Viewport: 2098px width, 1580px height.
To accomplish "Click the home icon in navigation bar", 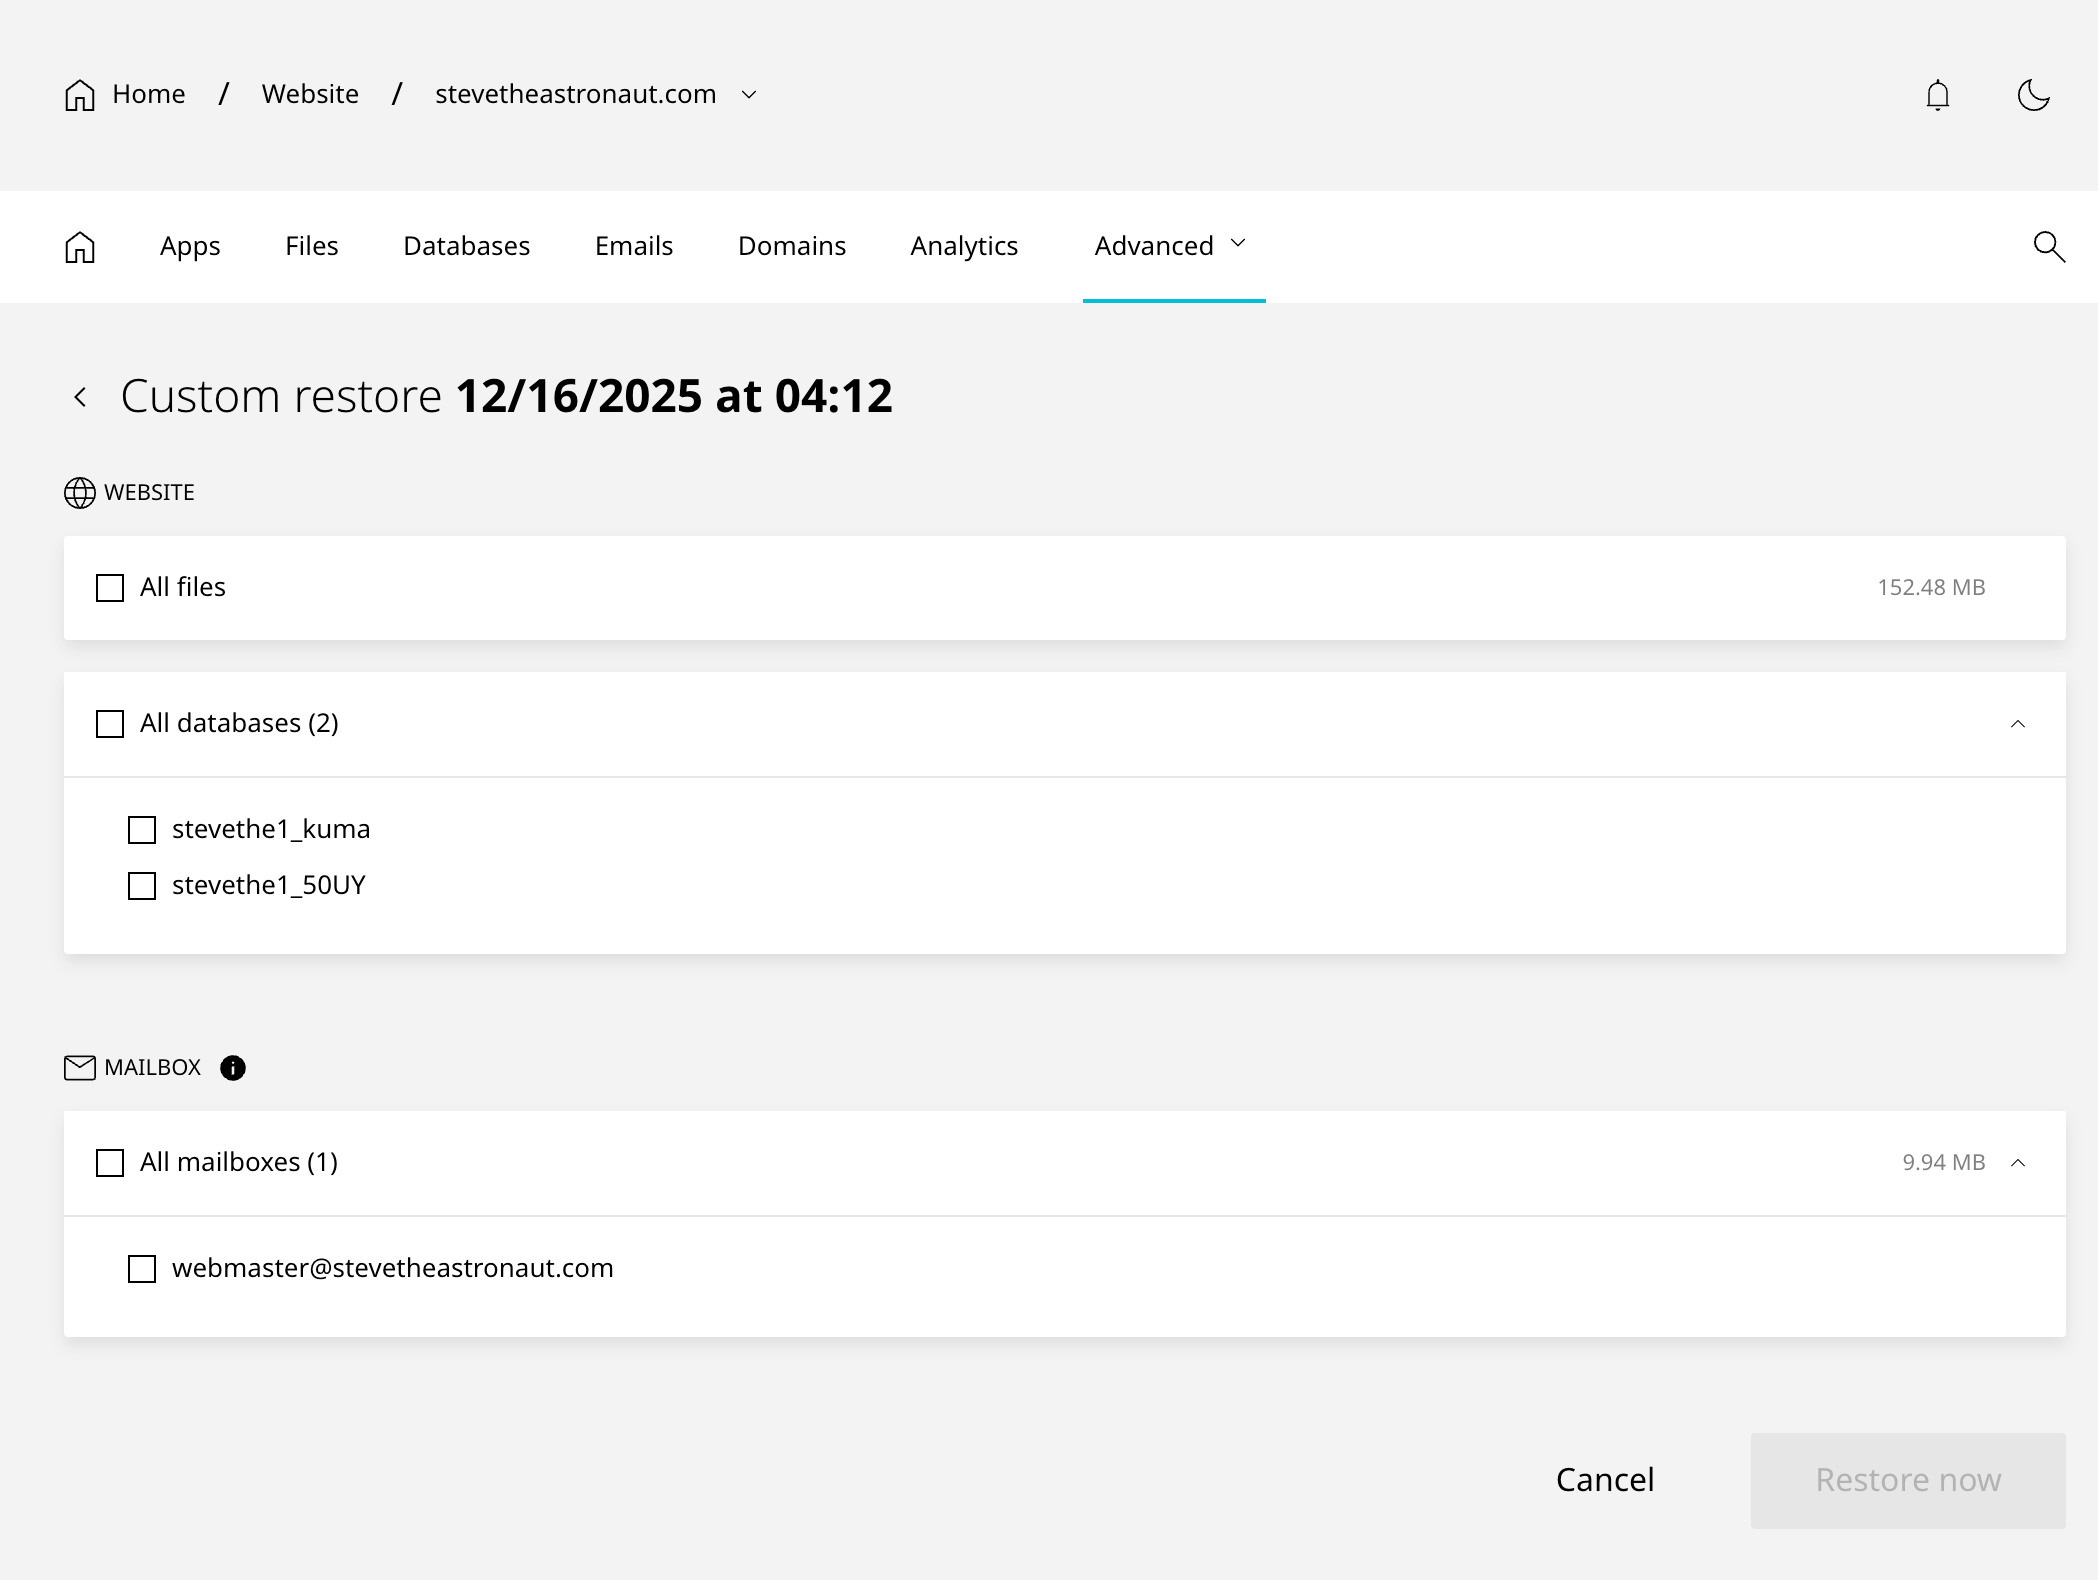I will pos(80,246).
